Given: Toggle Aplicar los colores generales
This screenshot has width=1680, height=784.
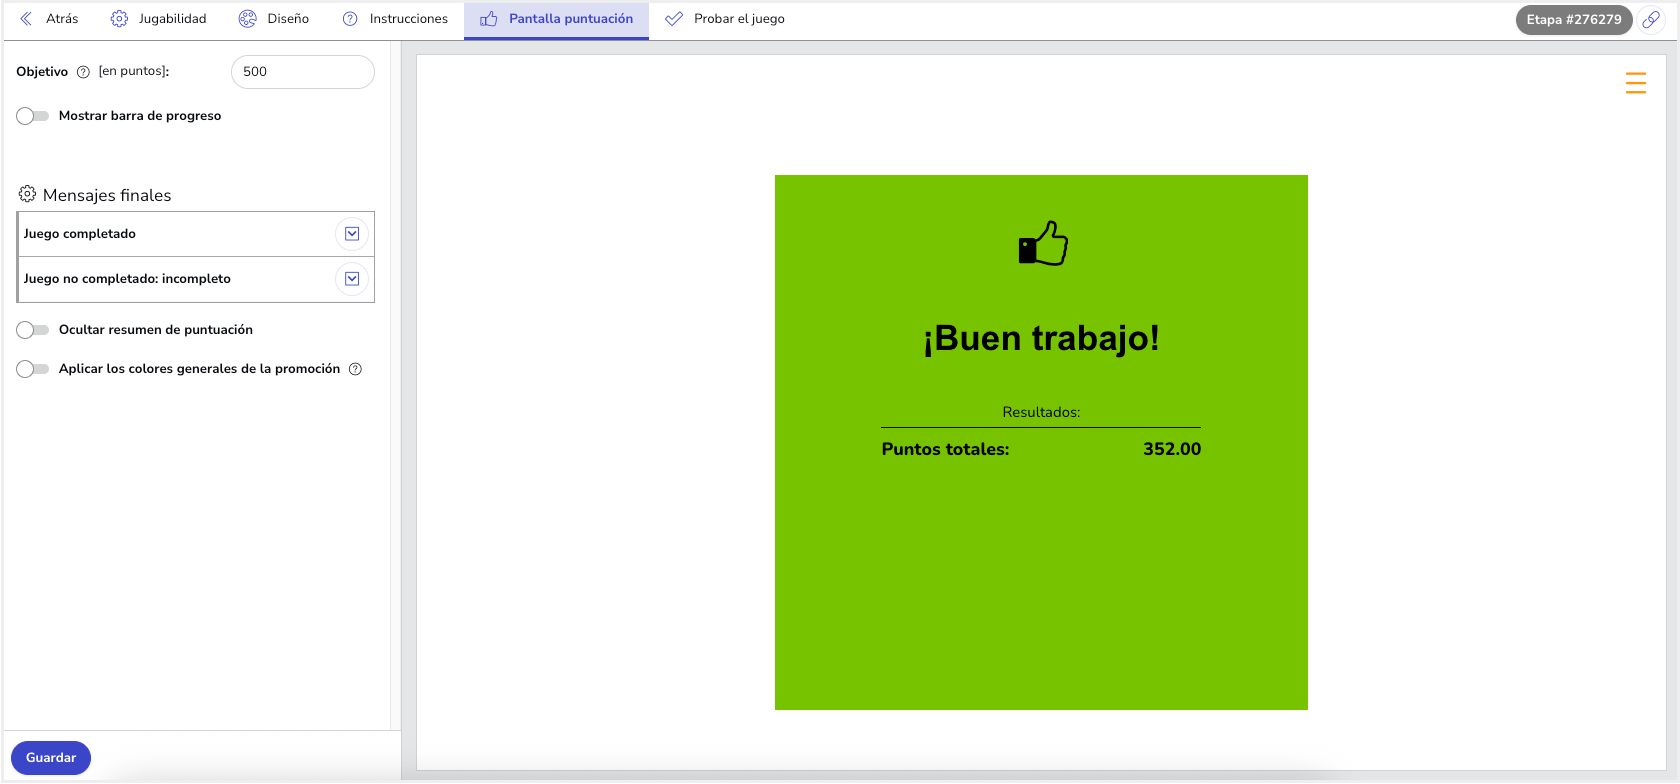Looking at the screenshot, I should (33, 369).
